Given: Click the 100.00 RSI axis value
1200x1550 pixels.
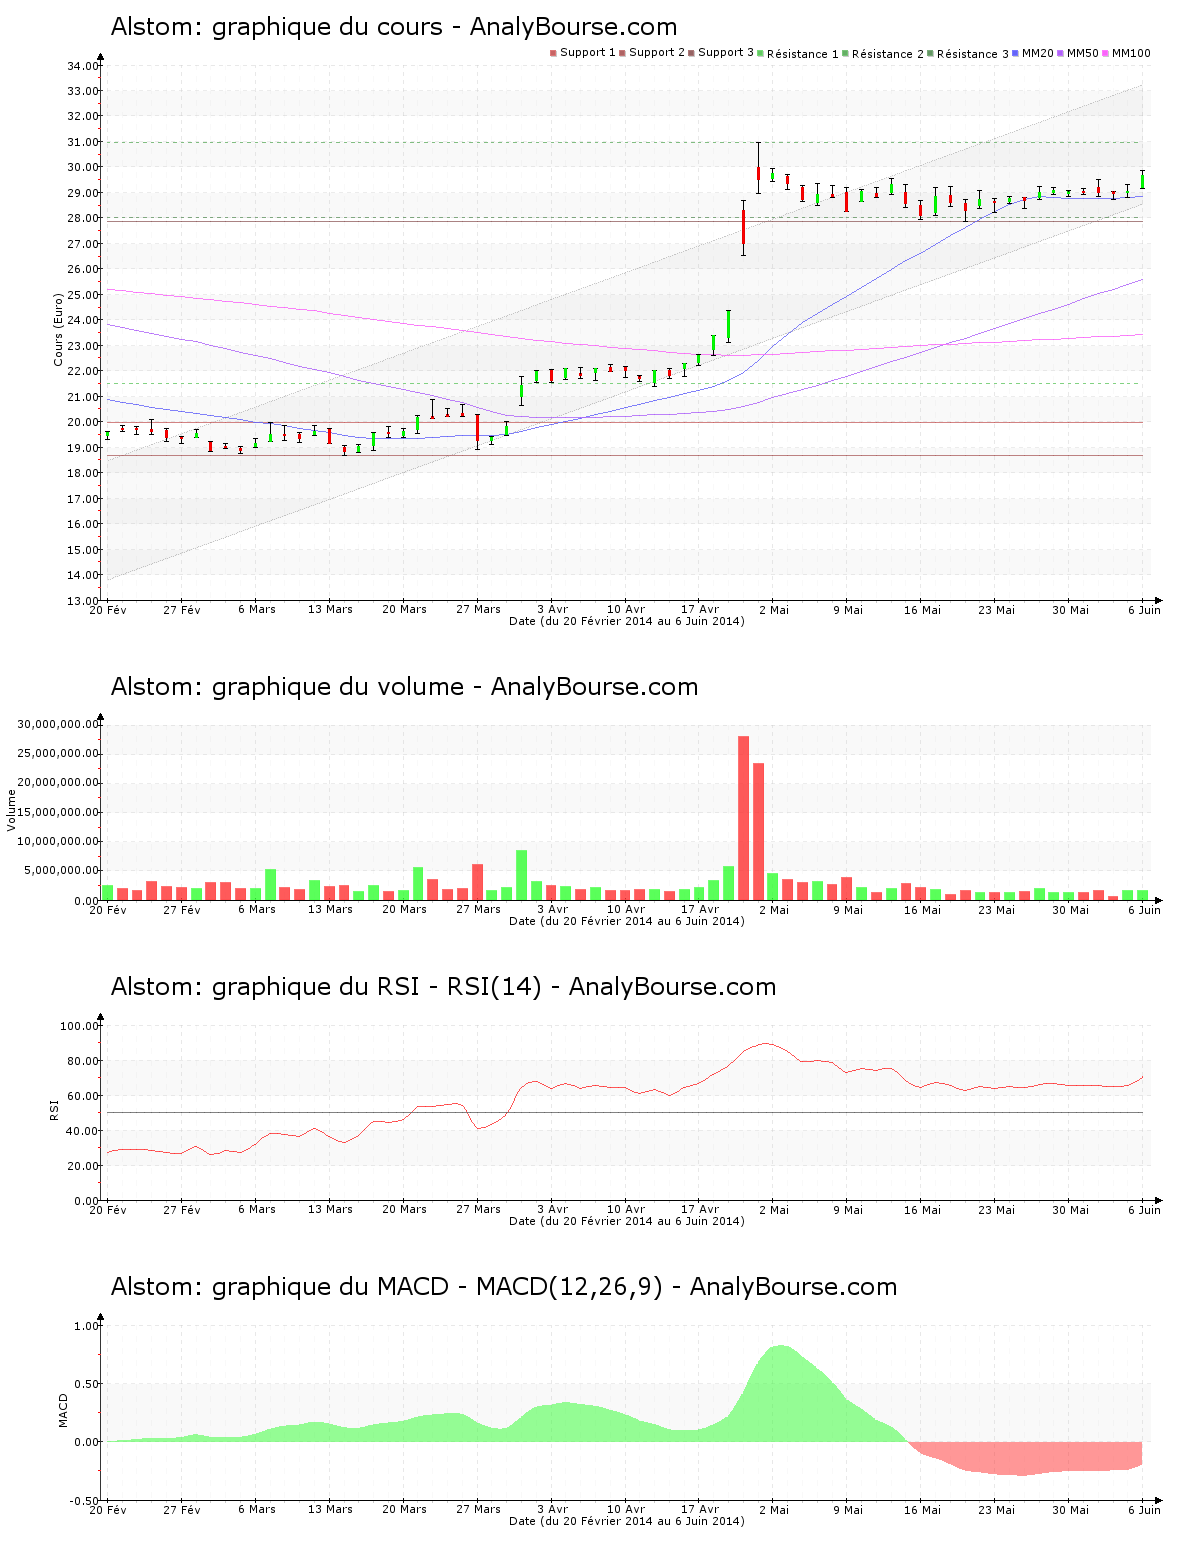Looking at the screenshot, I should 79,1026.
